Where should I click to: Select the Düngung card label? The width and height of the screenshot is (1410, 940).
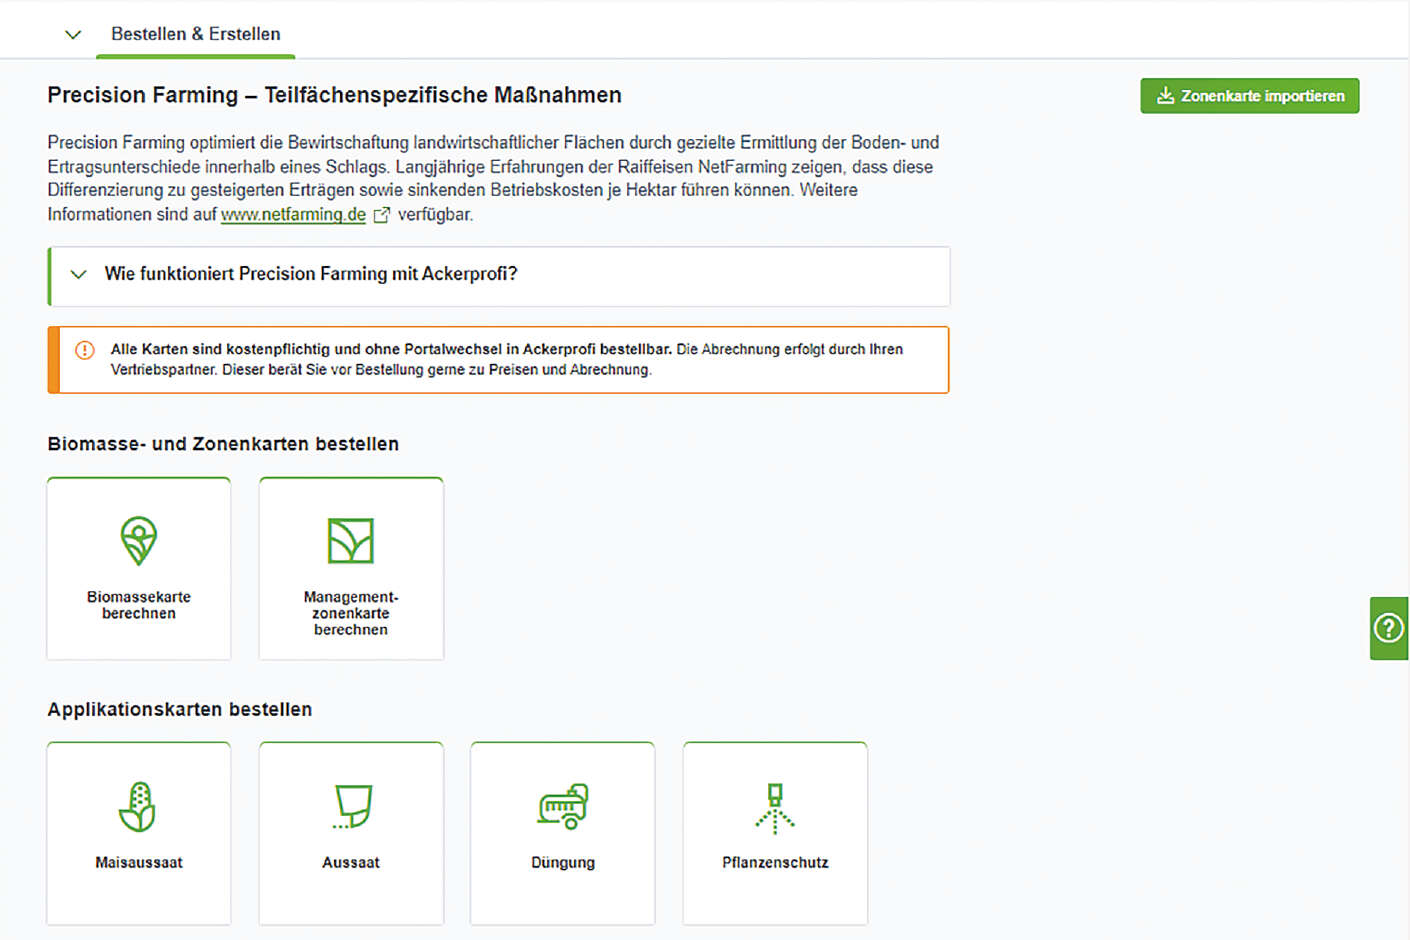[563, 862]
